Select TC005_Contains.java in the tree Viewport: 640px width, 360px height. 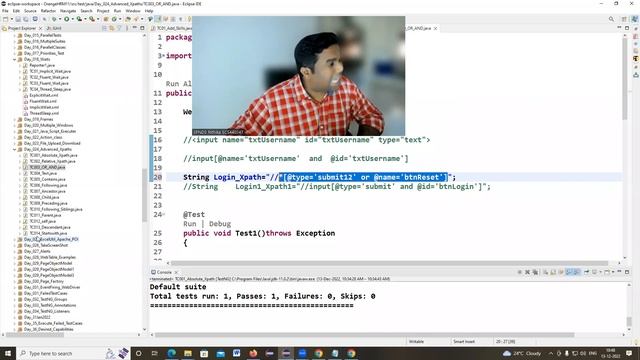tap(47, 179)
